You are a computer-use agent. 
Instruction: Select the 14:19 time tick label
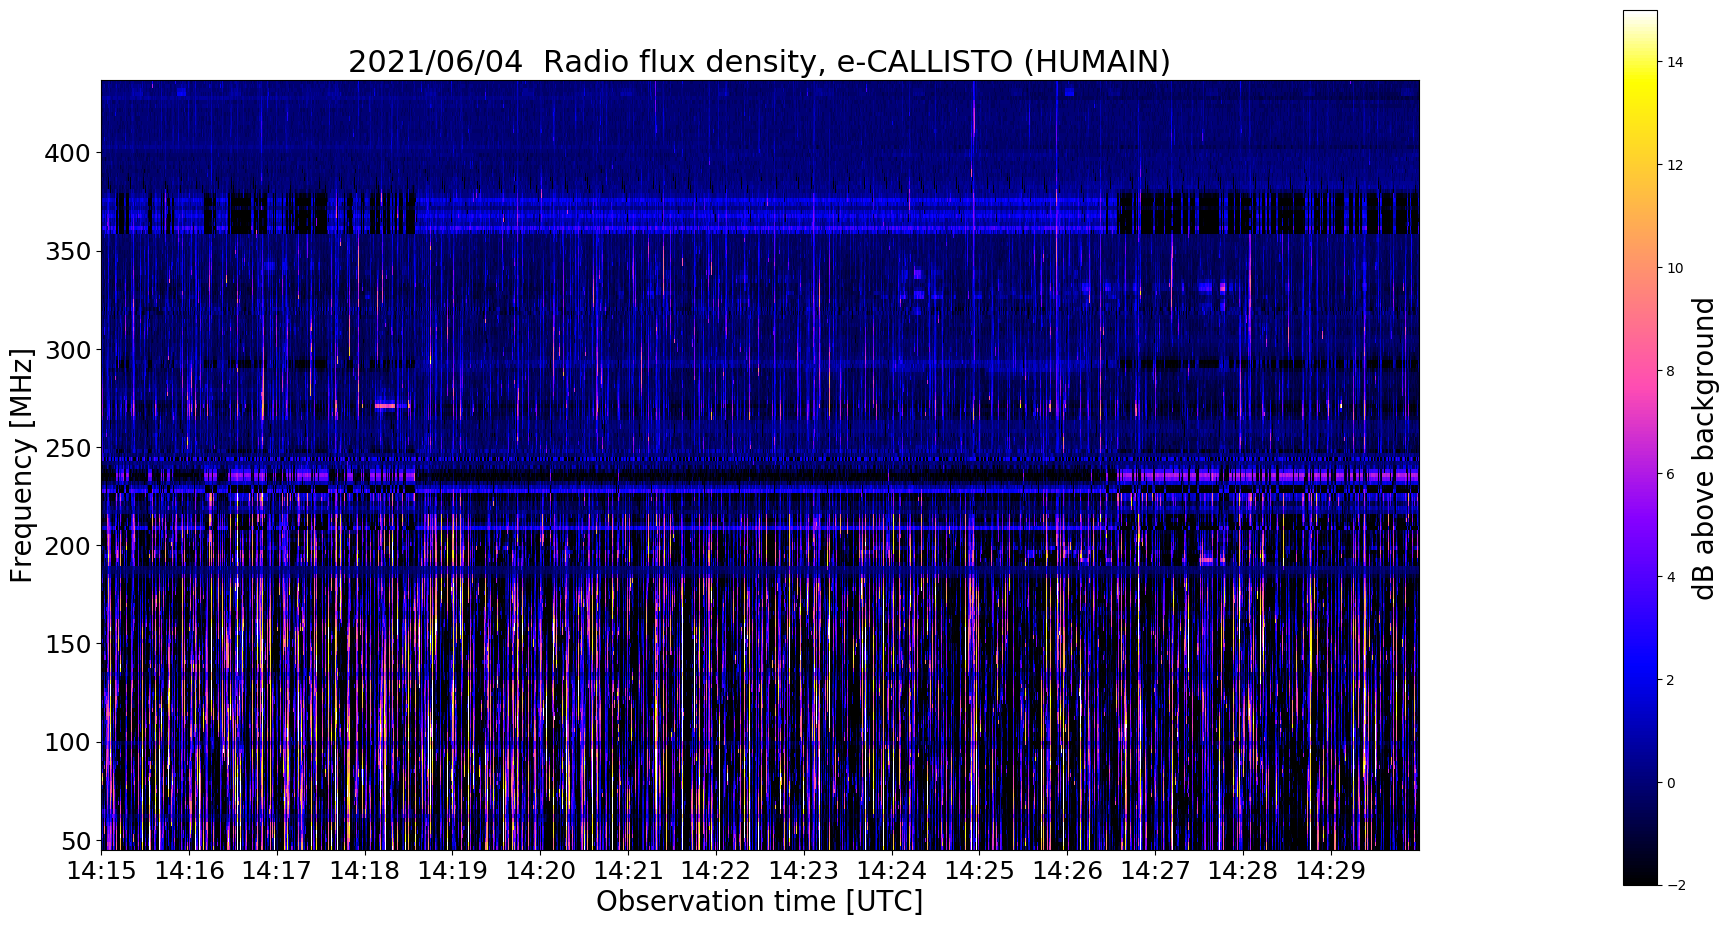[x=452, y=870]
